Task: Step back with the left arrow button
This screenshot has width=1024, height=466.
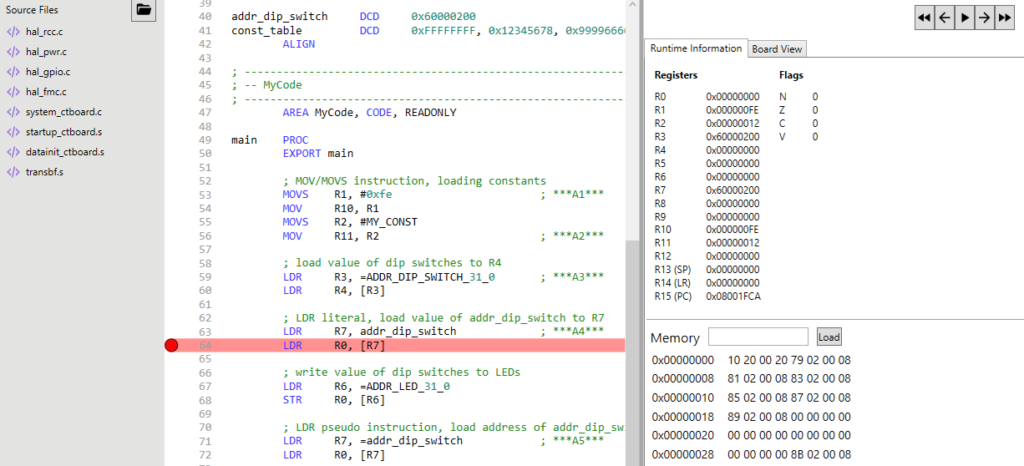Action: pyautogui.click(x=944, y=17)
